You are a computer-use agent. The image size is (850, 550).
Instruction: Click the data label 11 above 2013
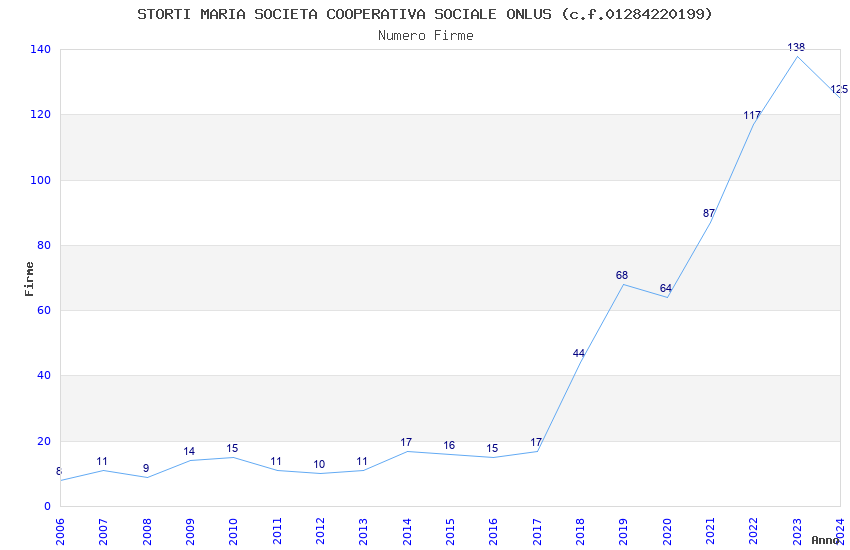click(x=362, y=462)
